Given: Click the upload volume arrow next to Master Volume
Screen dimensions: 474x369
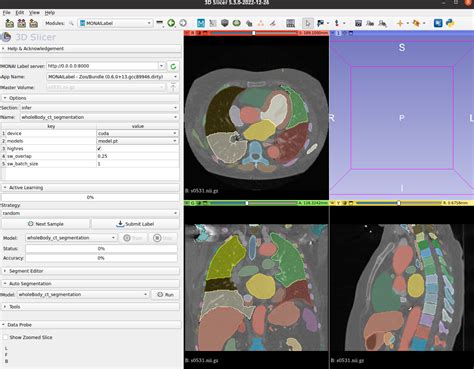Looking at the screenshot, I should (173, 87).
